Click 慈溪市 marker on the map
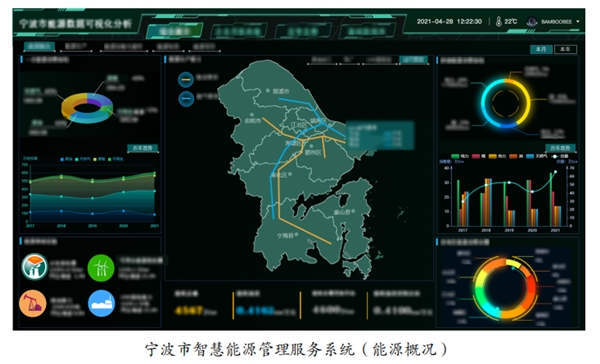Image resolution: width=600 pixels, height=364 pixels. click(x=268, y=91)
